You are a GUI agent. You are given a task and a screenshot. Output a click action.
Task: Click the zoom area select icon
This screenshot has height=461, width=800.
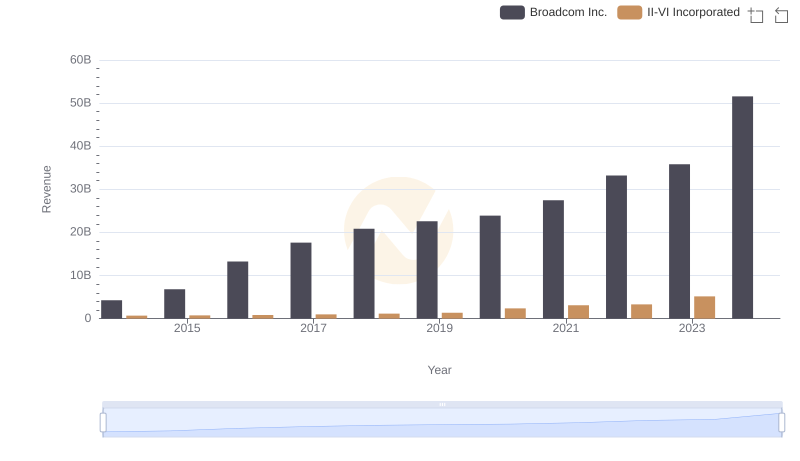point(756,15)
